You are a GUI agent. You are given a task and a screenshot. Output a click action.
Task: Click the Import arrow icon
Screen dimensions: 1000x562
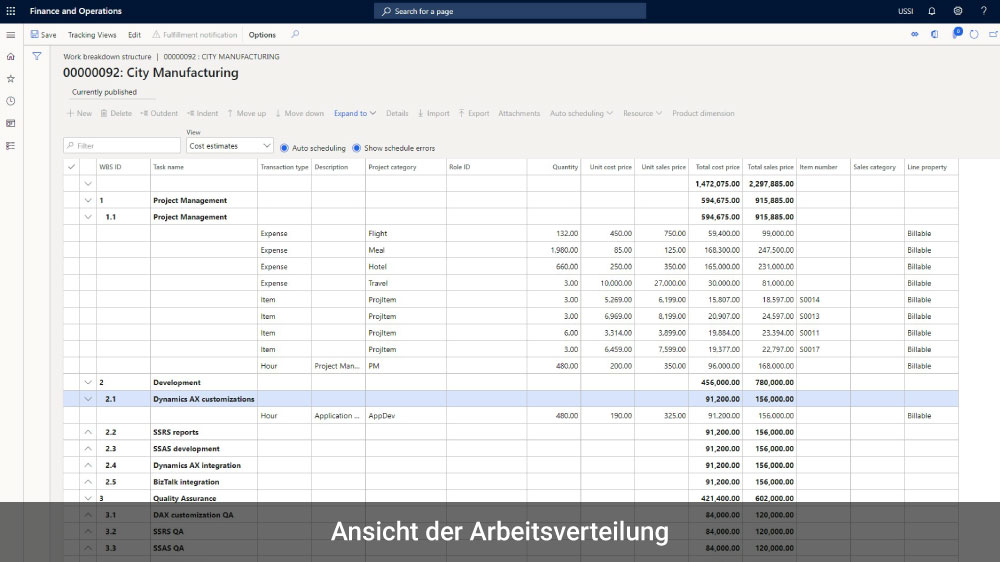click(x=421, y=114)
